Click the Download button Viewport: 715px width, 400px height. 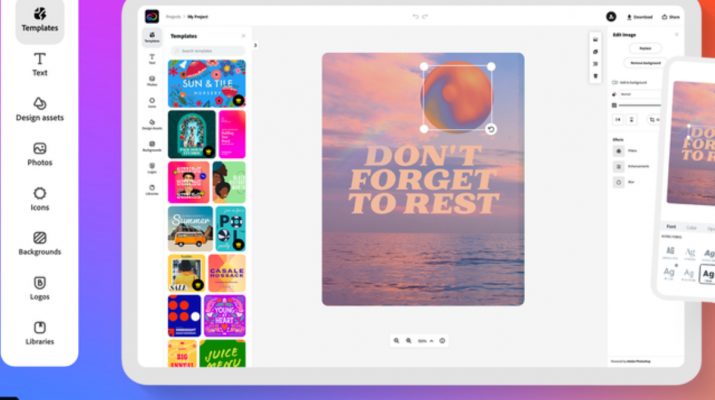639,17
